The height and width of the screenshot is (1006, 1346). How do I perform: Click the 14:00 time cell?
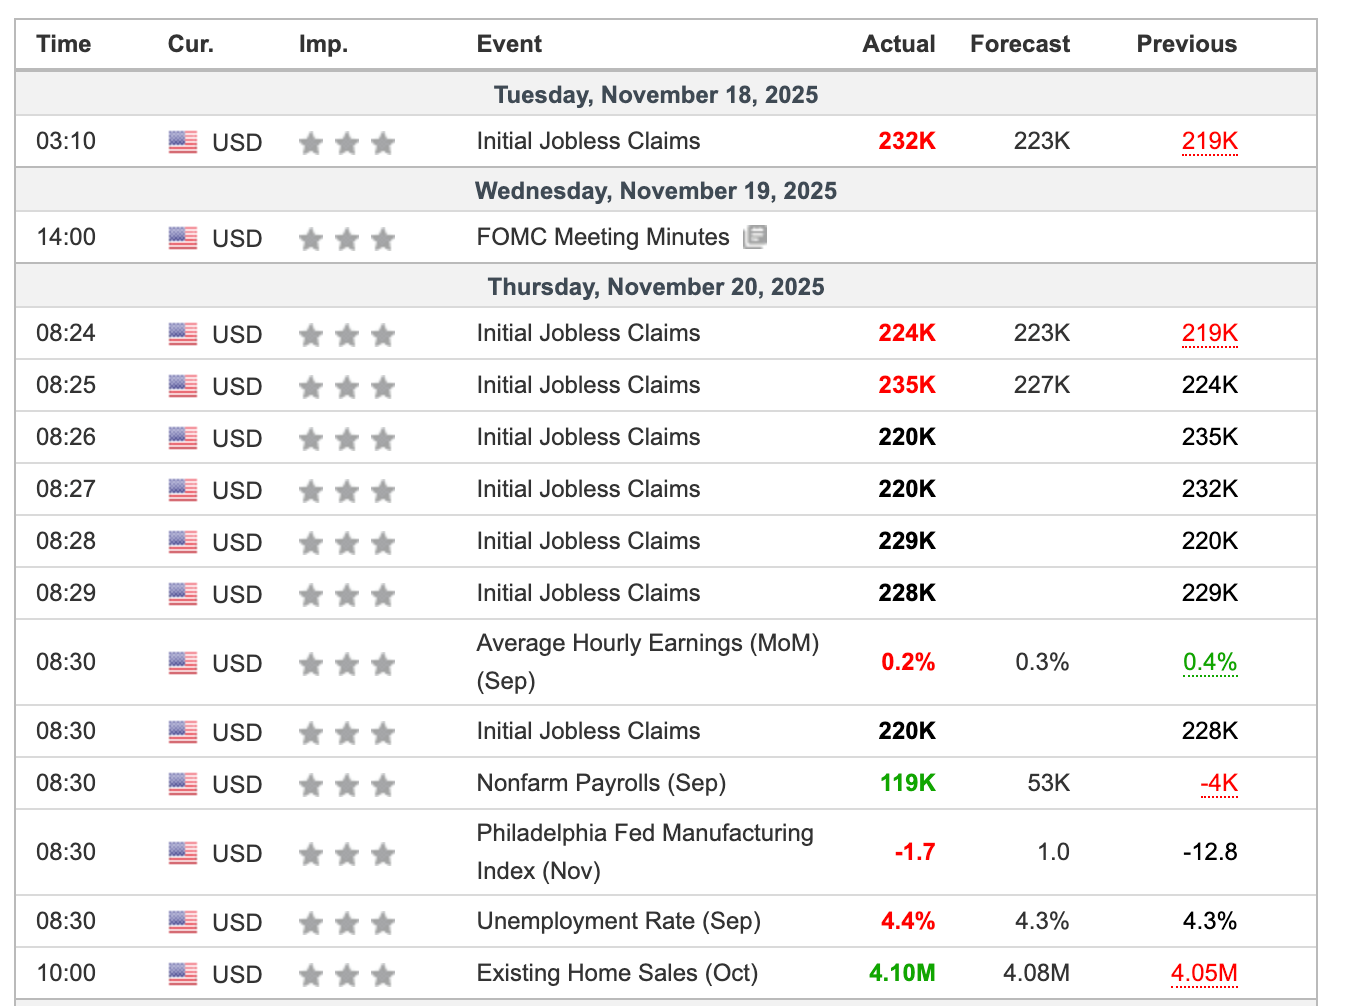coord(66,237)
